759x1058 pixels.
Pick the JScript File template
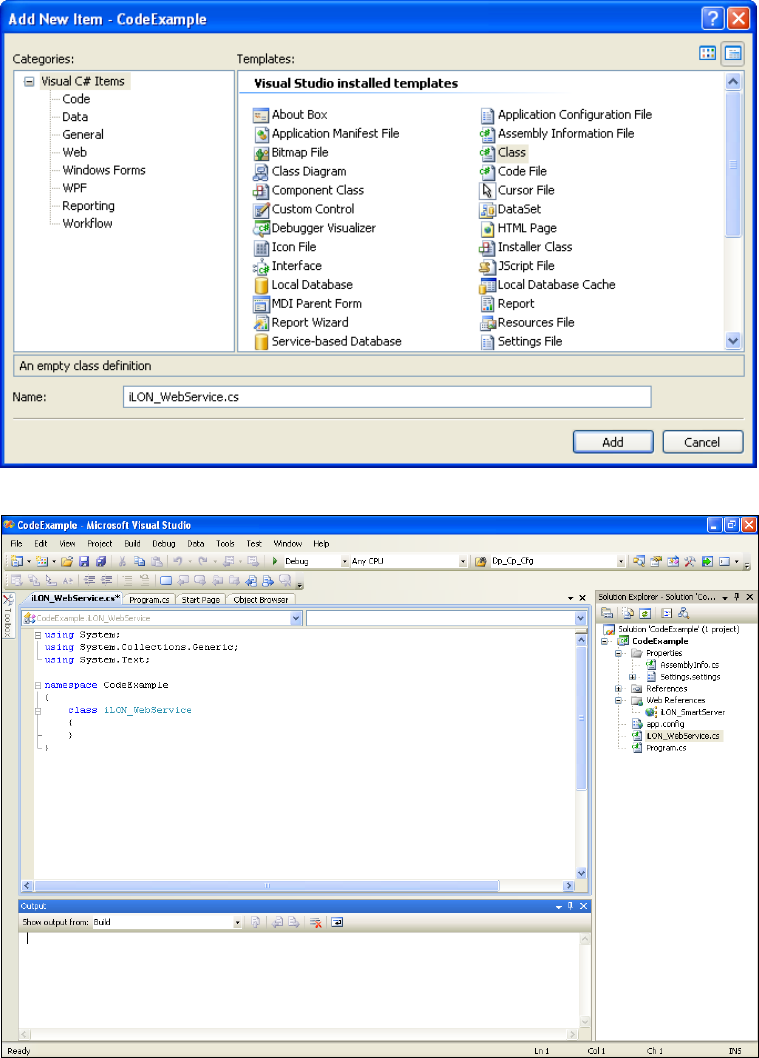coord(517,266)
